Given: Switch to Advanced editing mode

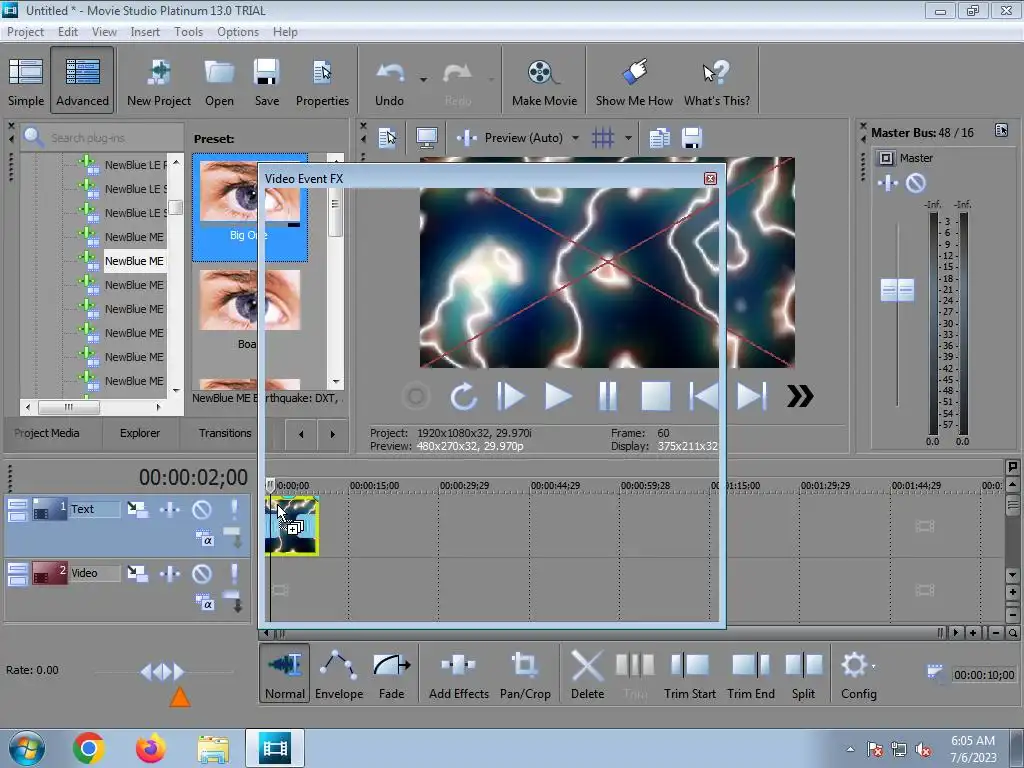Looking at the screenshot, I should click(82, 82).
